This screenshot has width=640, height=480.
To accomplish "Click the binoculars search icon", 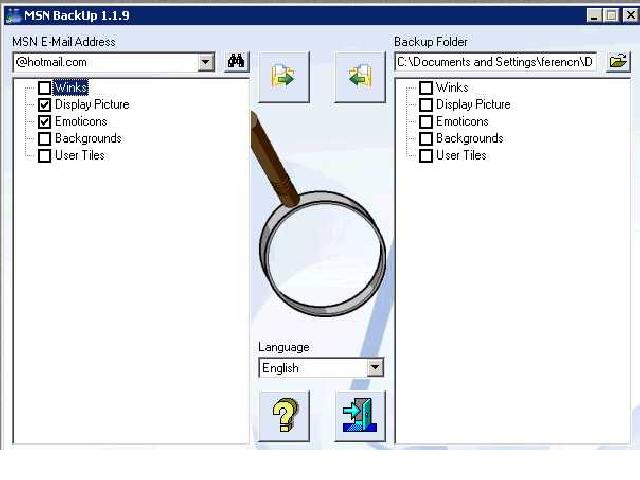I will (236, 62).
